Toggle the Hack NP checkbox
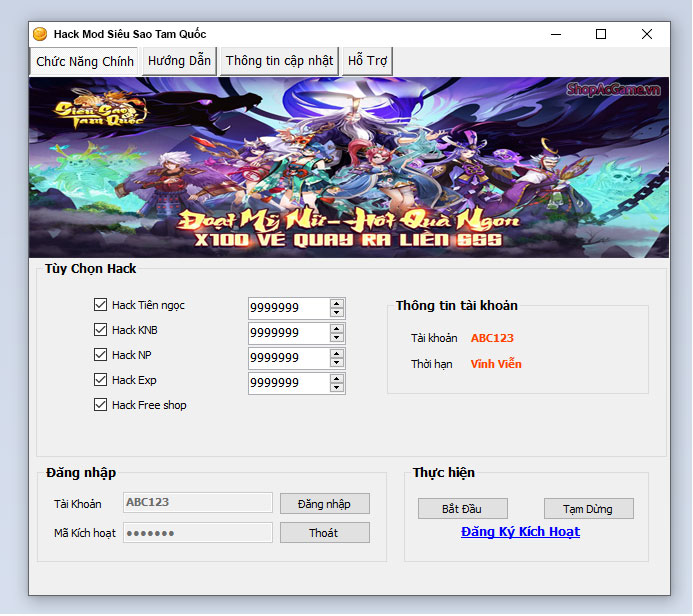Image resolution: width=693 pixels, height=616 pixels. point(100,354)
